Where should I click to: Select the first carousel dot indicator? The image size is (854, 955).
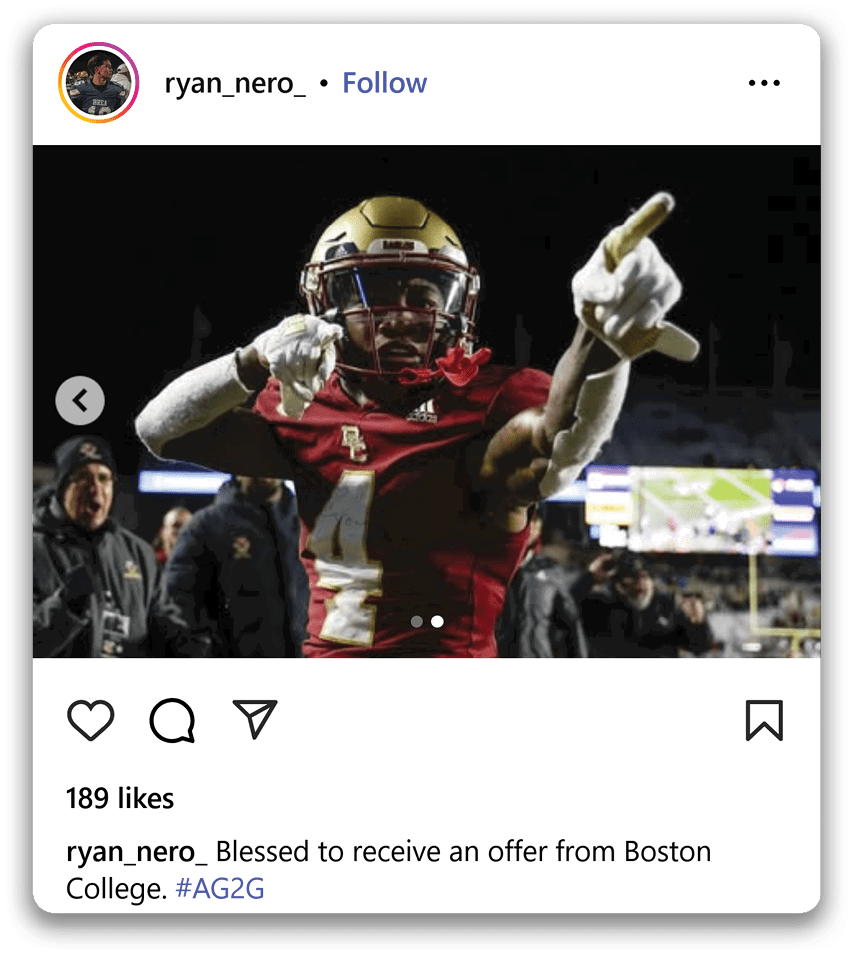tap(417, 621)
